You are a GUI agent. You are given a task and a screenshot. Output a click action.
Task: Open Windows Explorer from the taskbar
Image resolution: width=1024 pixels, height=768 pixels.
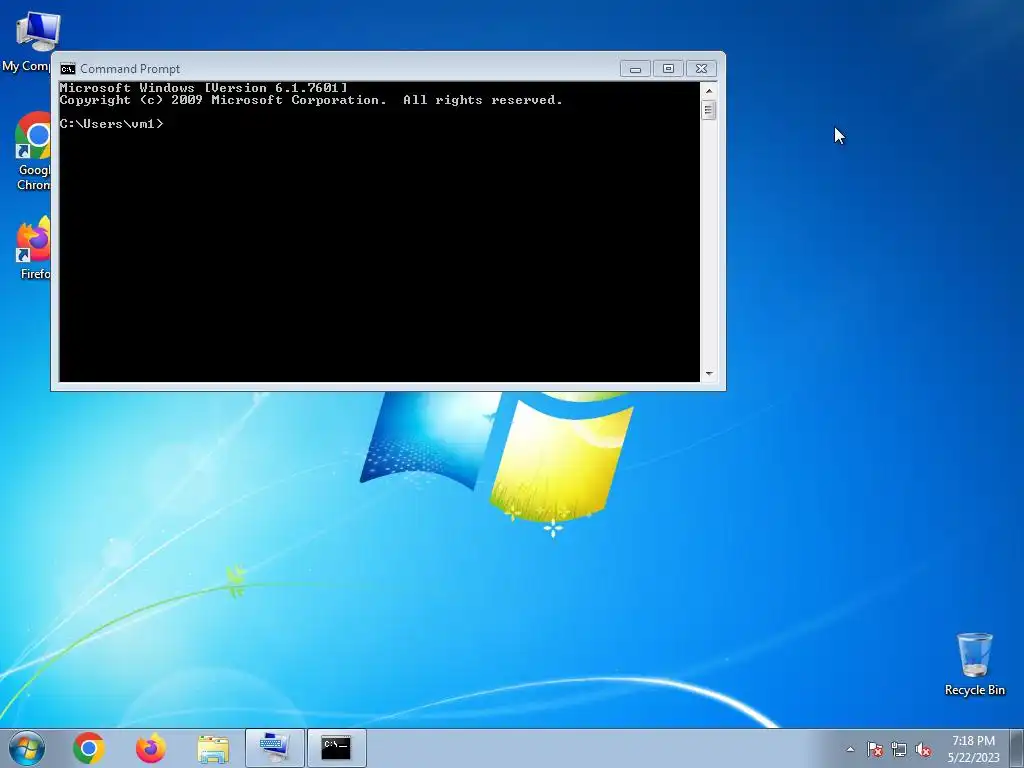pyautogui.click(x=213, y=748)
